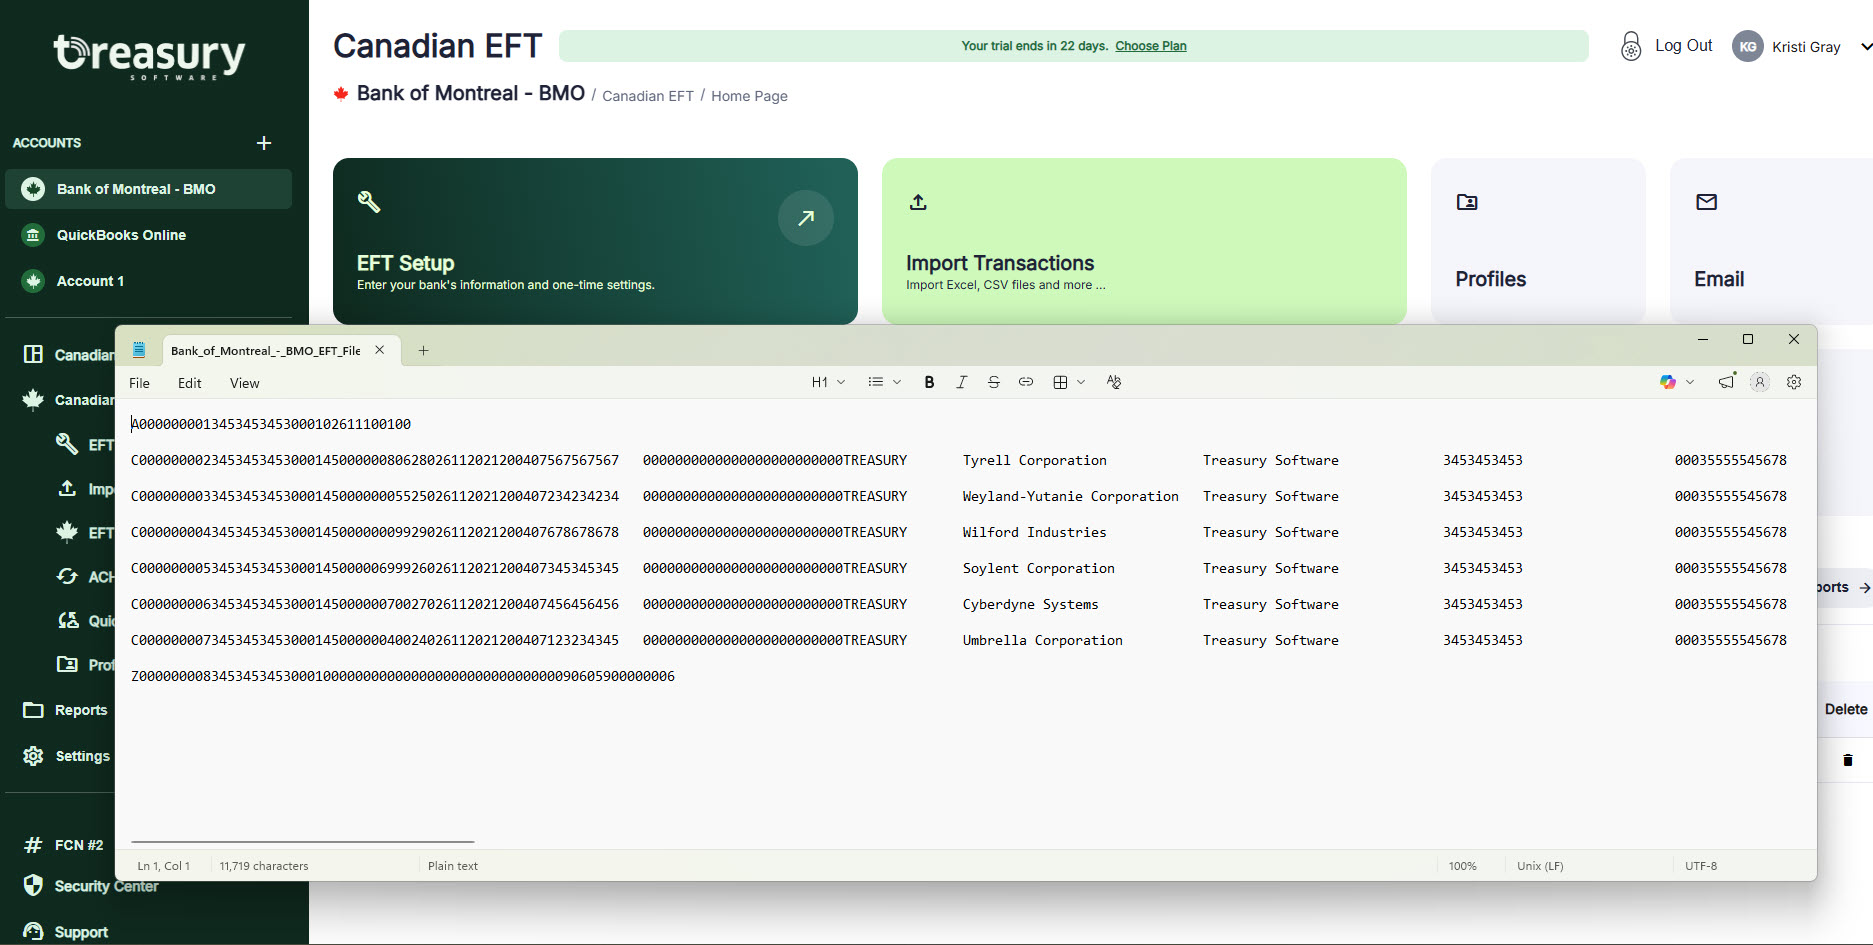Click the Import Transactions upload icon
The image size is (1873, 945).
[918, 202]
